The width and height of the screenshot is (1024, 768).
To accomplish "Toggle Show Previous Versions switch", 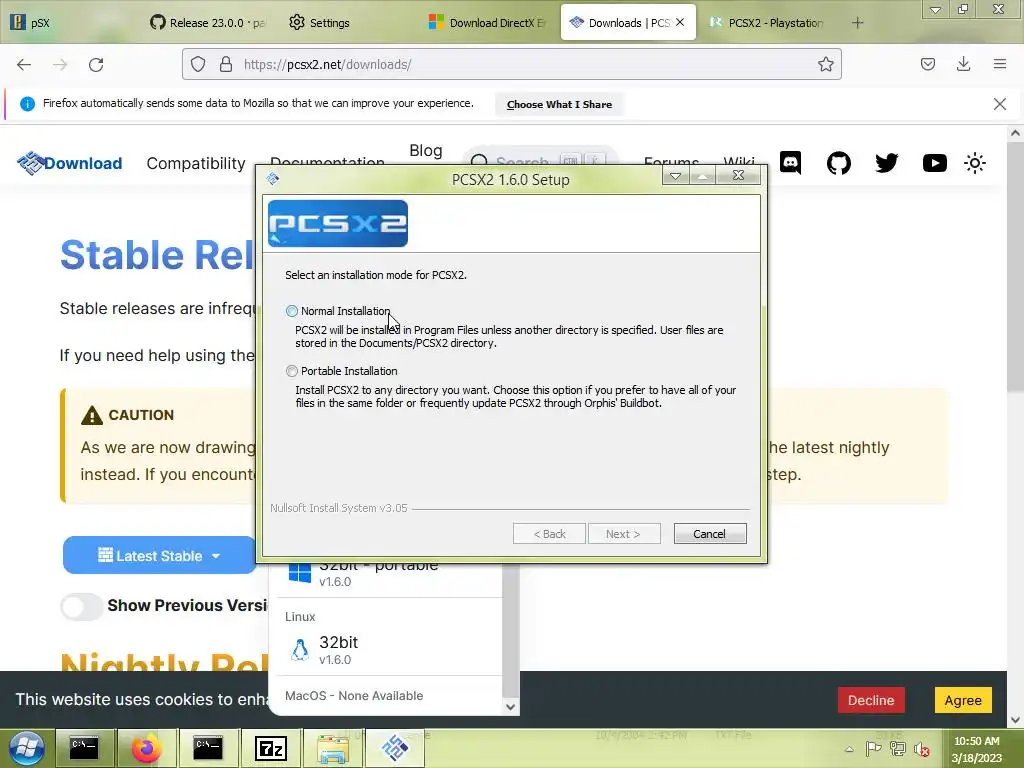I will click(82, 606).
